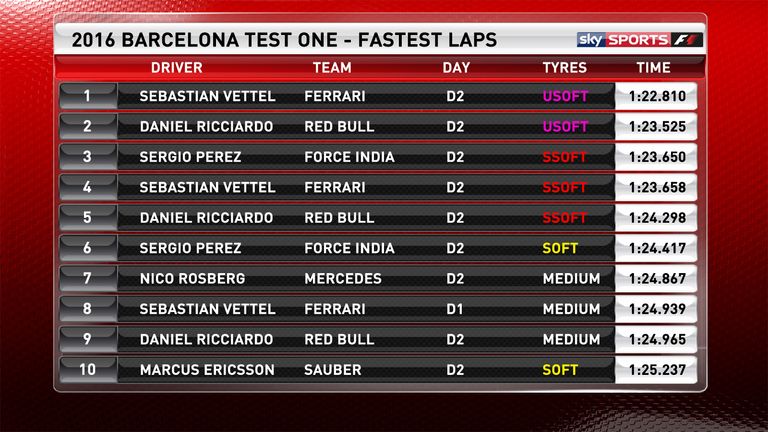Image resolution: width=768 pixels, height=432 pixels.
Task: Click the TYRES column header
Action: (564, 68)
